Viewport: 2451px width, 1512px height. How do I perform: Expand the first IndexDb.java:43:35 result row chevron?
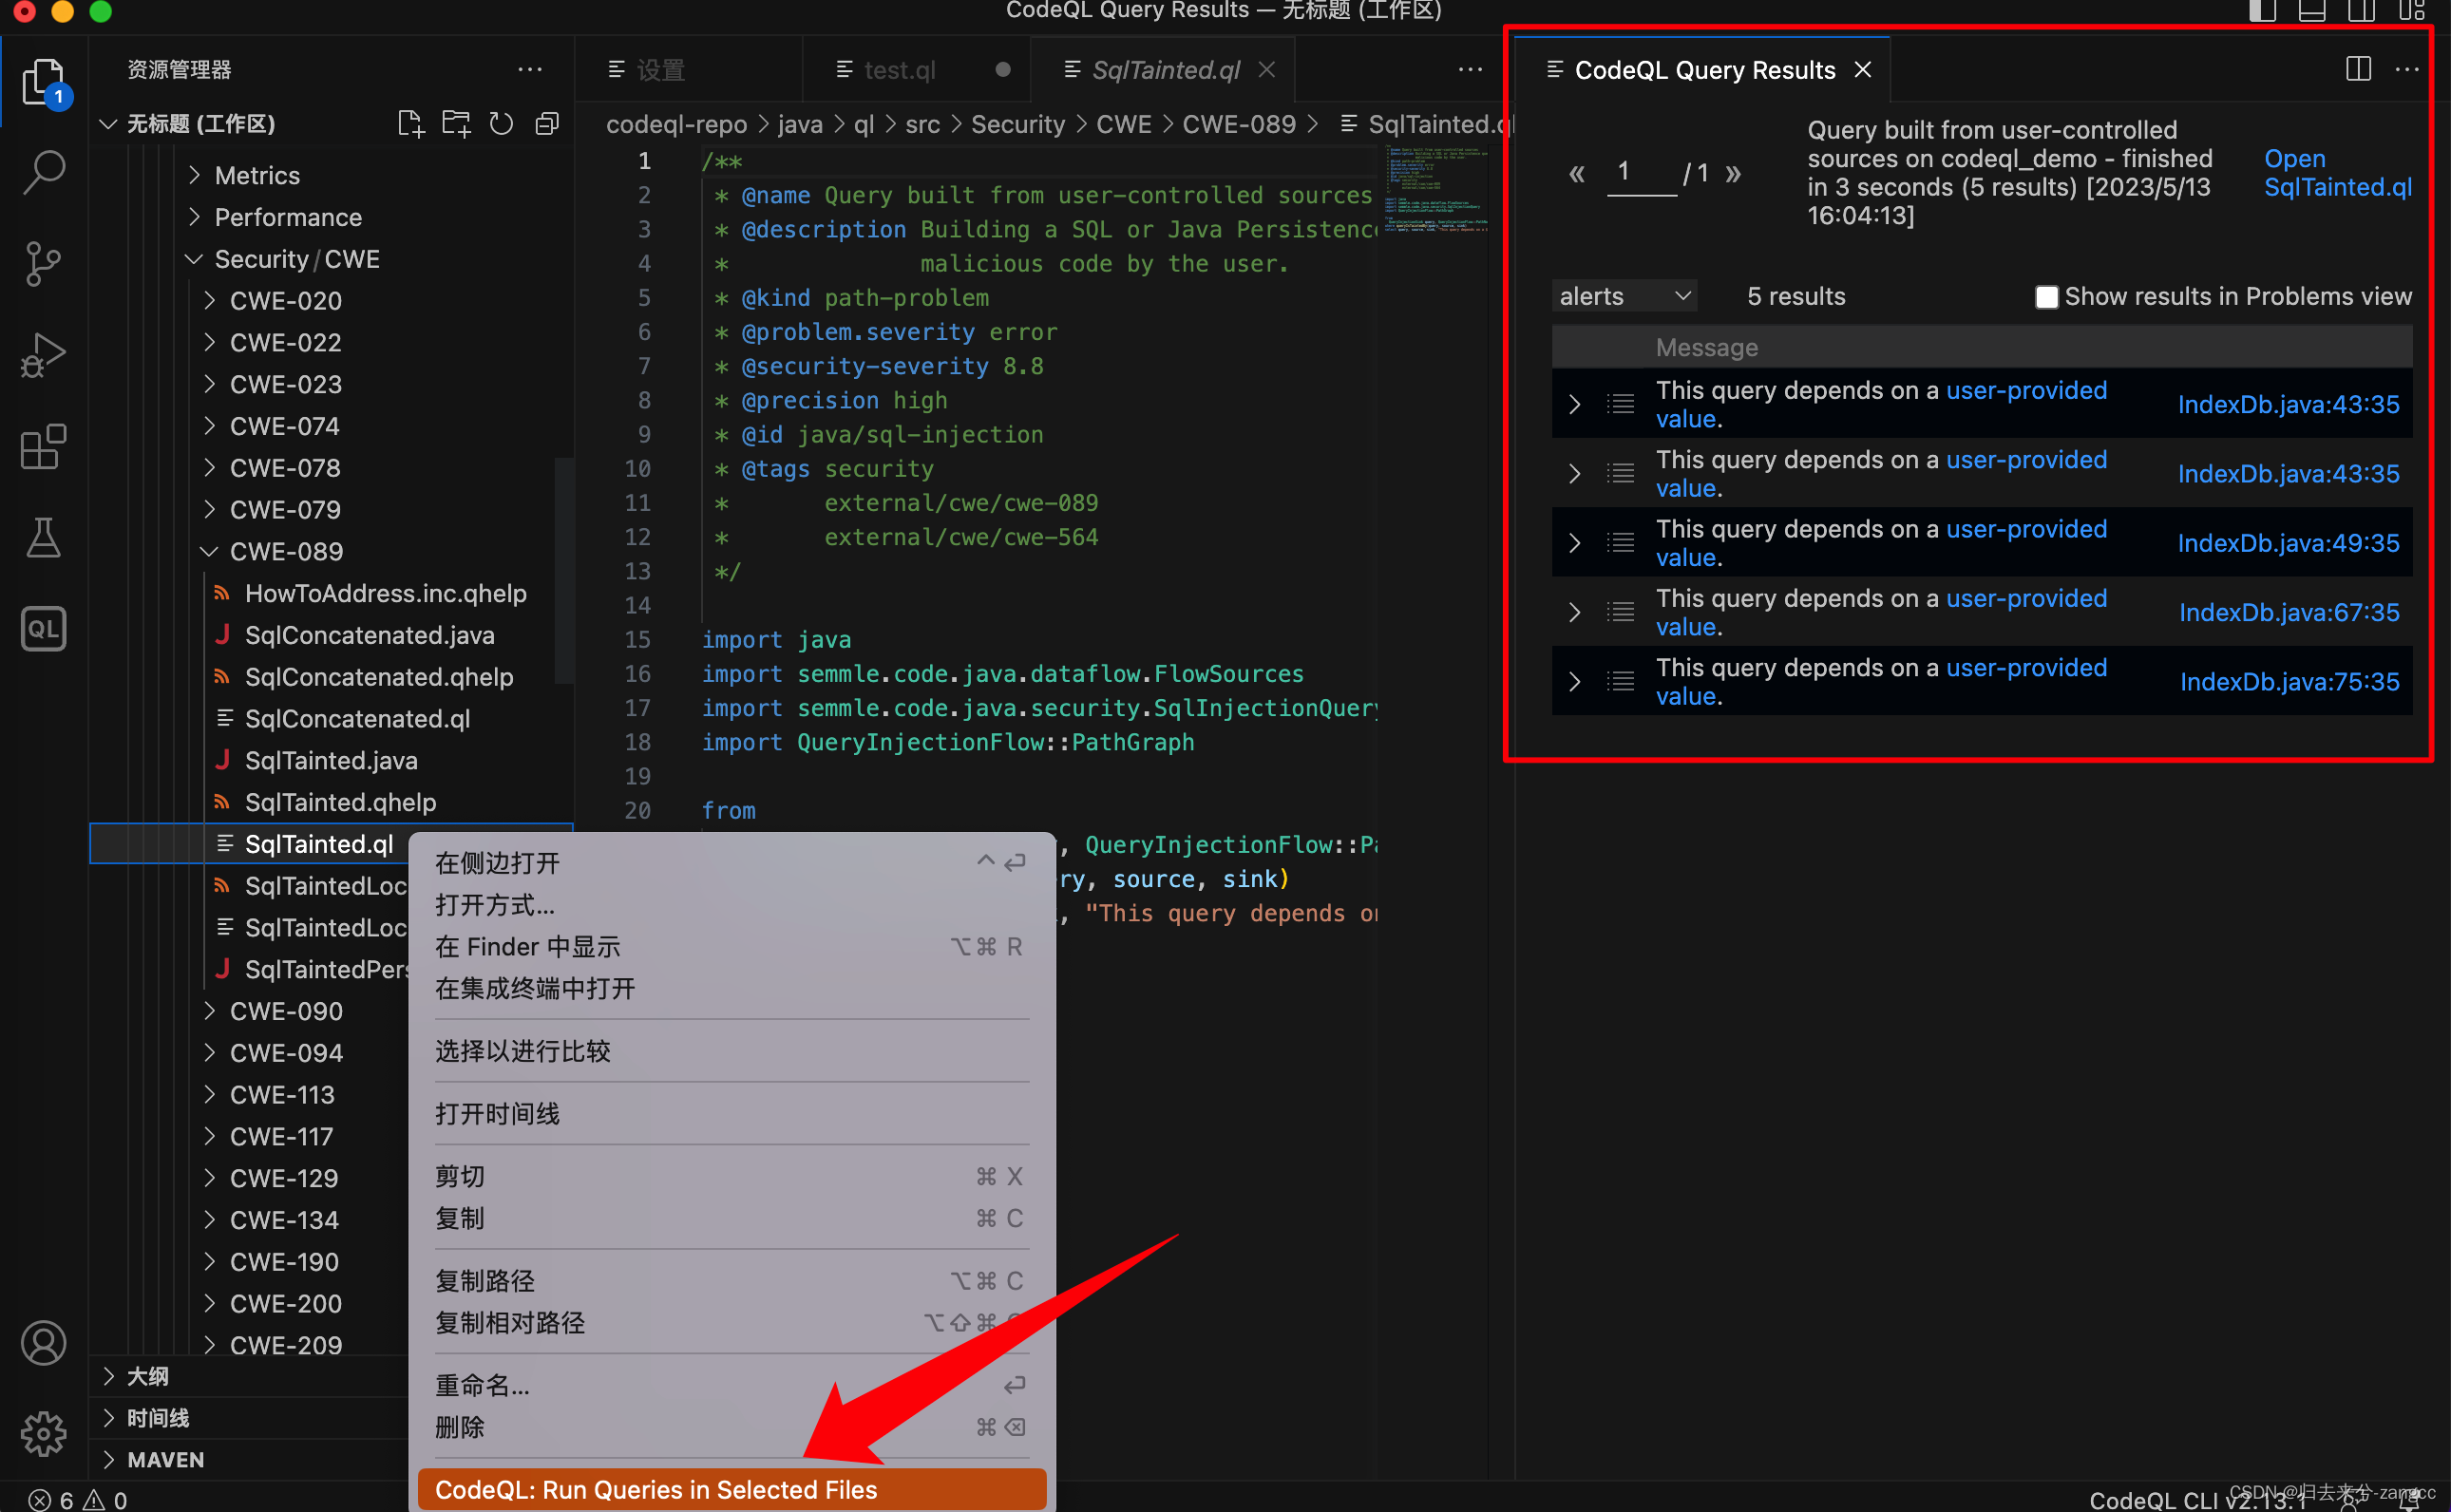point(1574,405)
